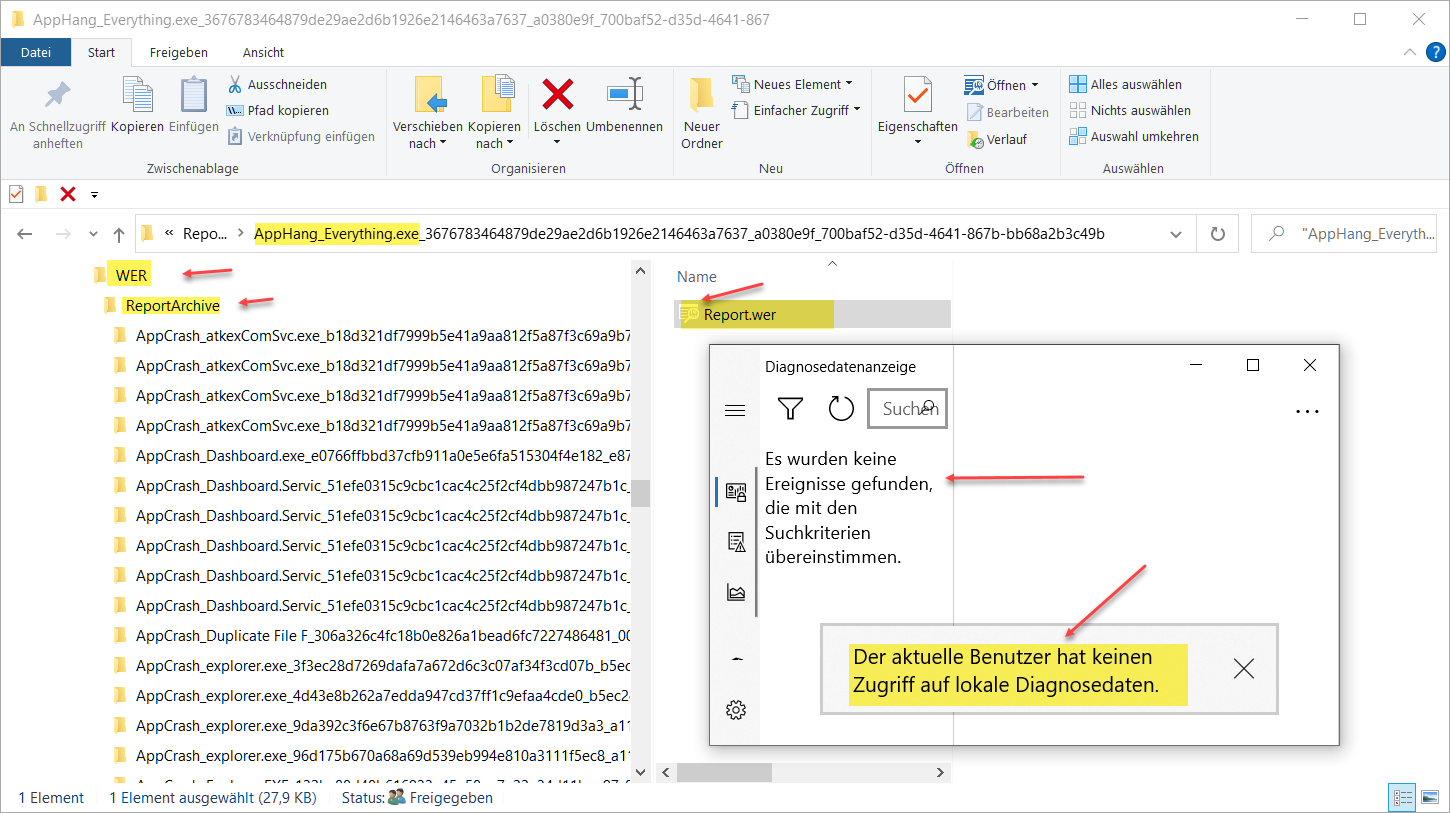Dismiss the Zugriff auf lokale Diagnosedaten notification
The image size is (1450, 813).
pyautogui.click(x=1243, y=669)
